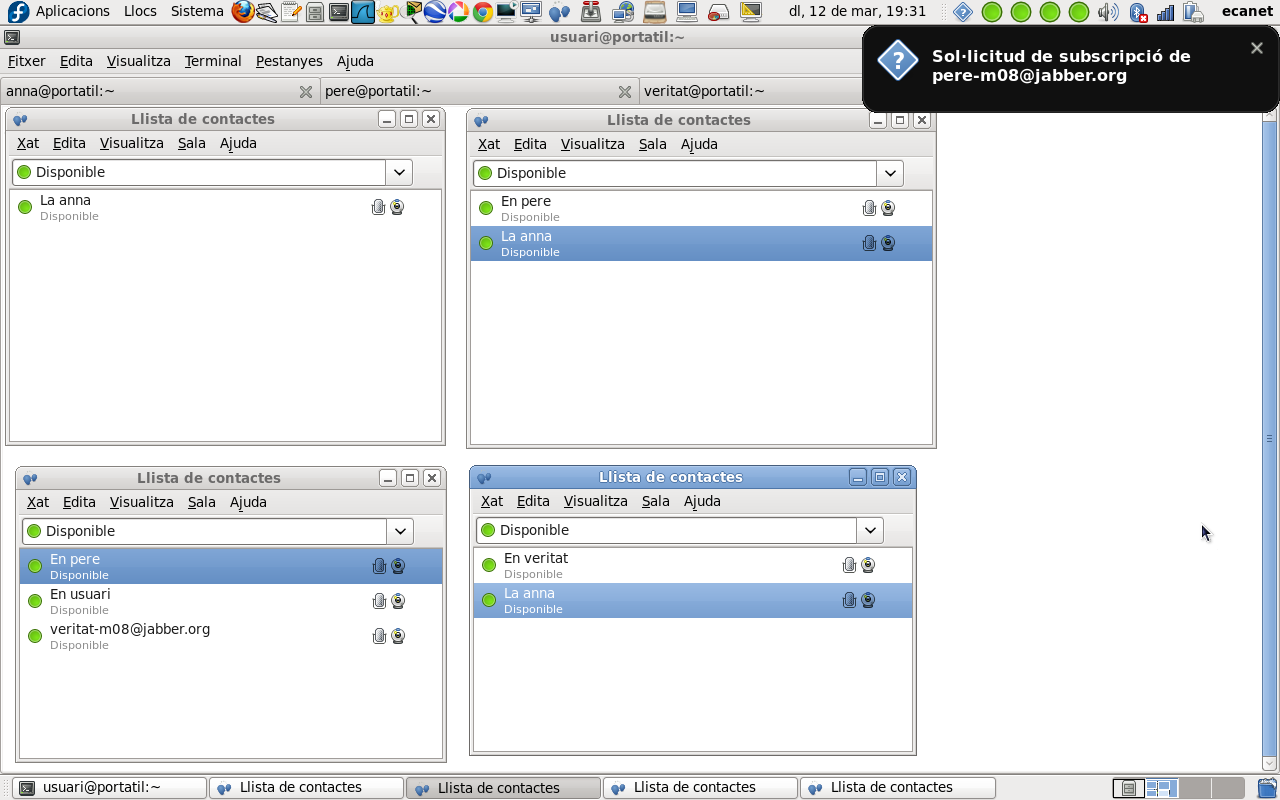The image size is (1280, 800).
Task: Dismiss the subscription request notification
Action: point(1256,48)
